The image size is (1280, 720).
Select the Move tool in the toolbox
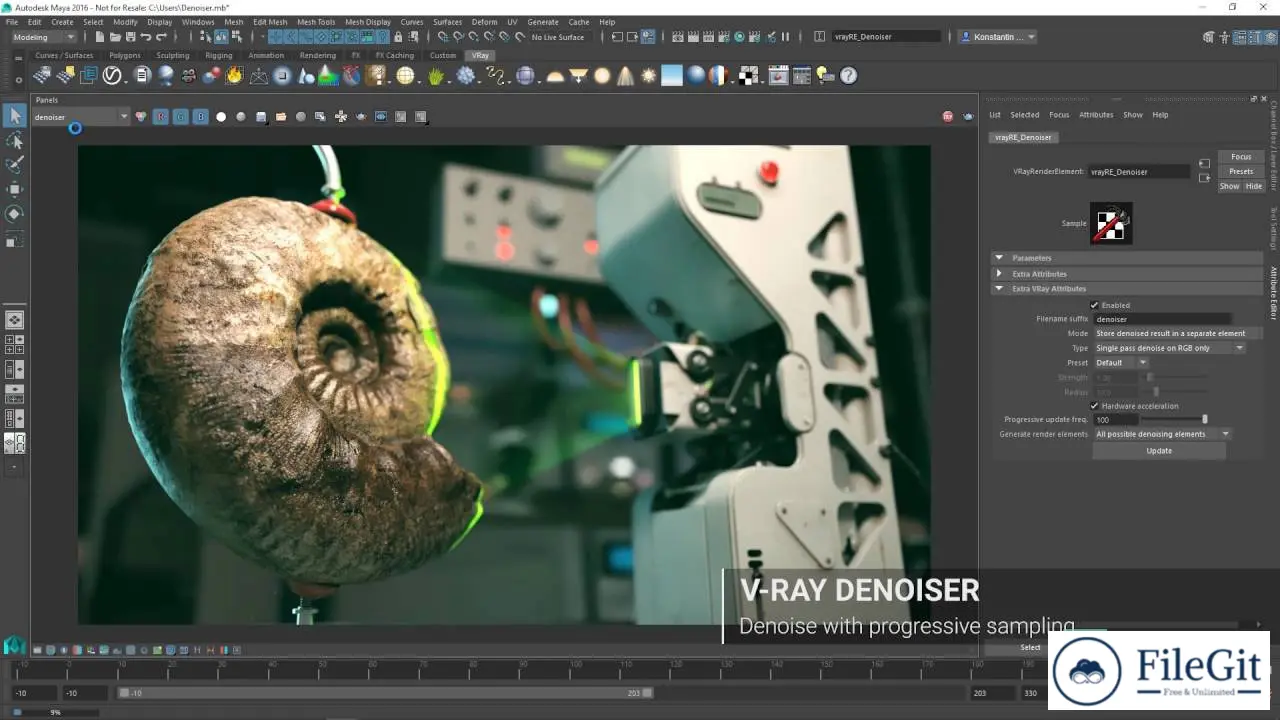[x=14, y=189]
